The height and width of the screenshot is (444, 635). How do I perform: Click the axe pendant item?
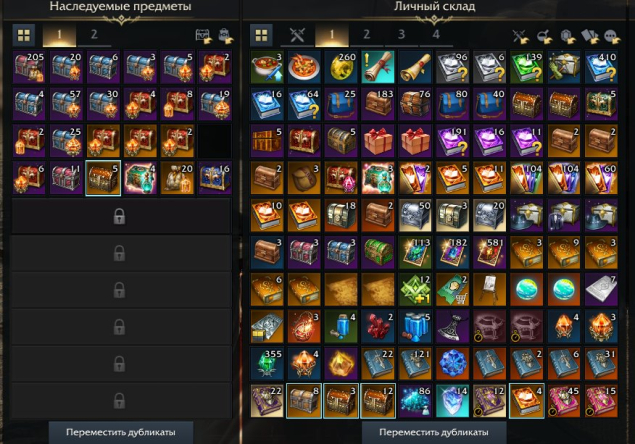tap(452, 327)
